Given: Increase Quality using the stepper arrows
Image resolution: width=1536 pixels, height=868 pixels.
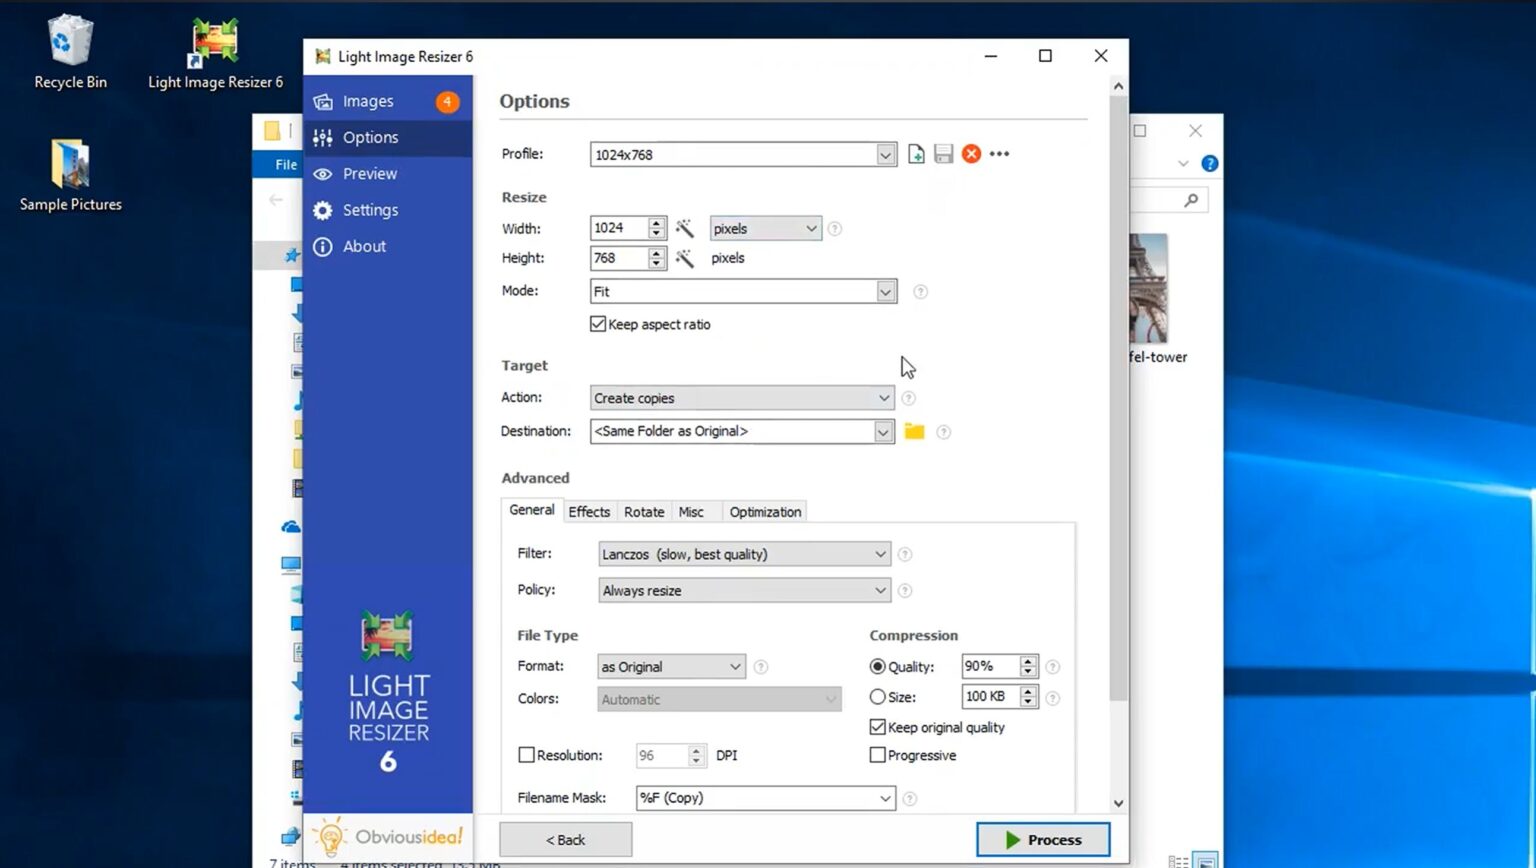Looking at the screenshot, I should (x=1028, y=661).
